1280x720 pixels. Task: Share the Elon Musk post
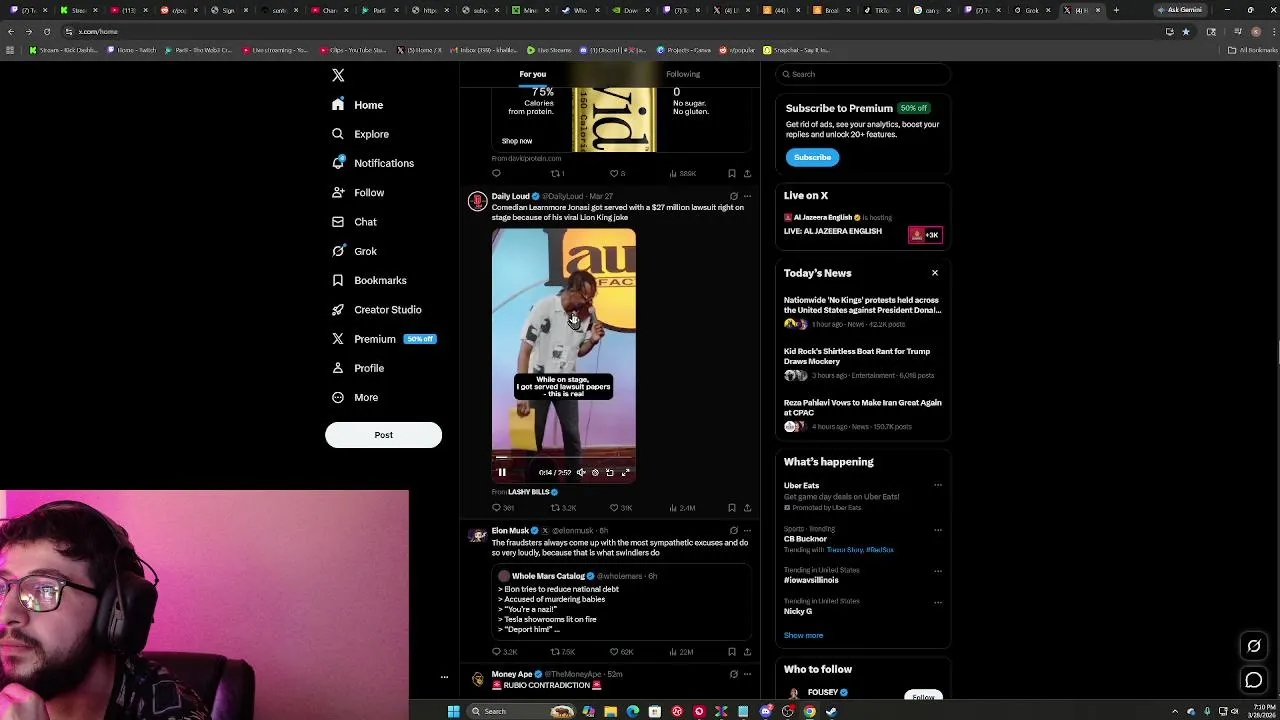coord(747,652)
